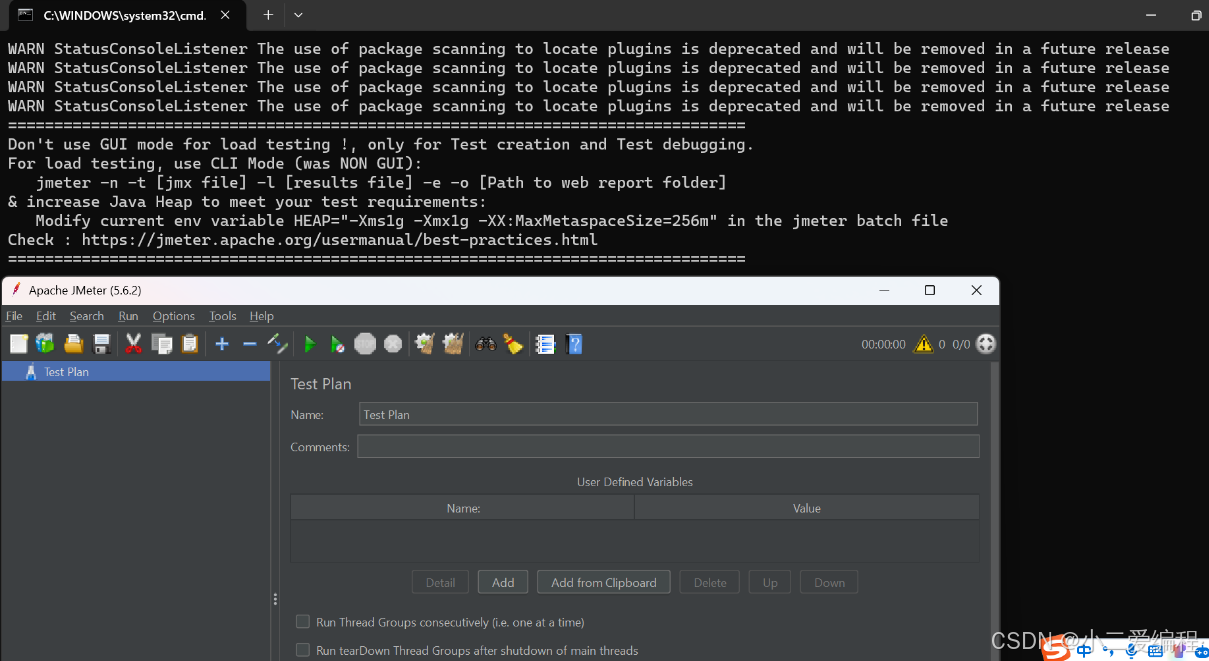This screenshot has height=661, width=1209.
Task: Click the Add from Clipboard button
Action: (x=604, y=582)
